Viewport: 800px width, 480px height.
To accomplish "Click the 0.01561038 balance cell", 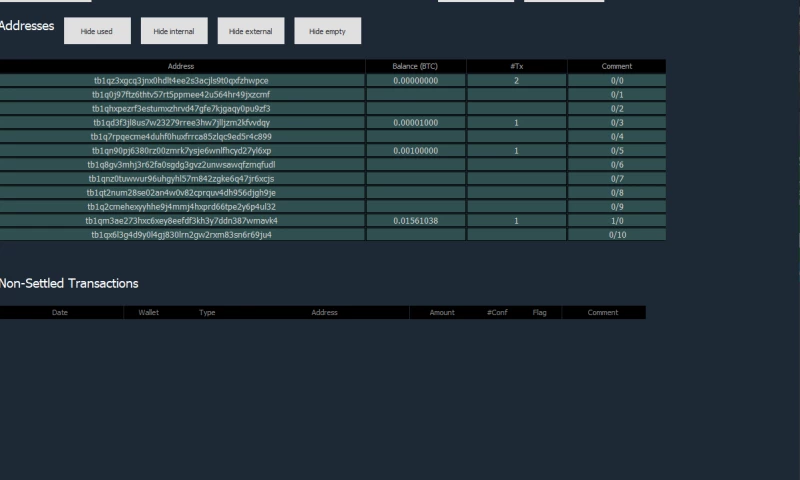I will click(x=416, y=221).
